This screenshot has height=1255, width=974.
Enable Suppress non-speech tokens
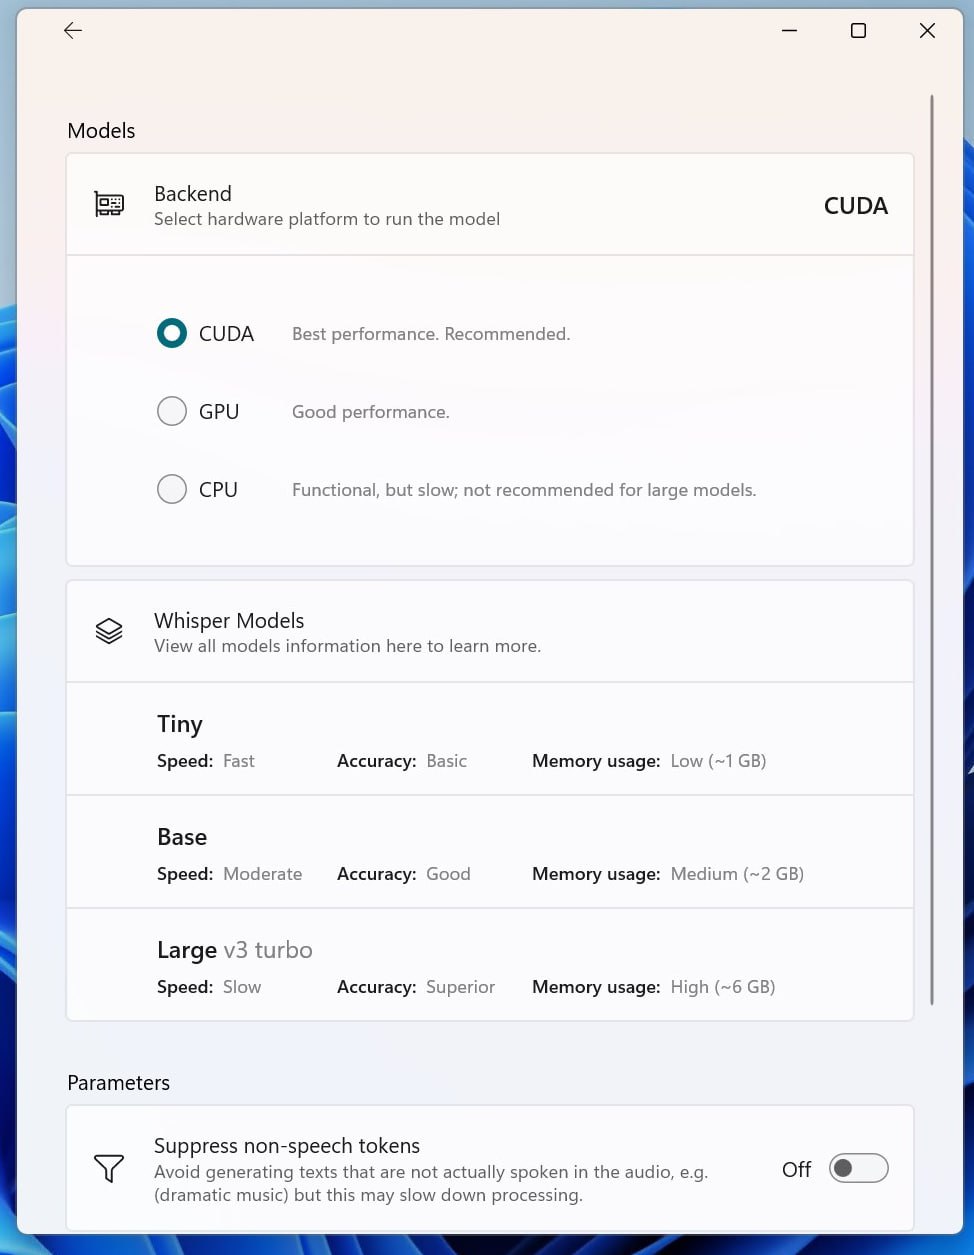point(858,1168)
